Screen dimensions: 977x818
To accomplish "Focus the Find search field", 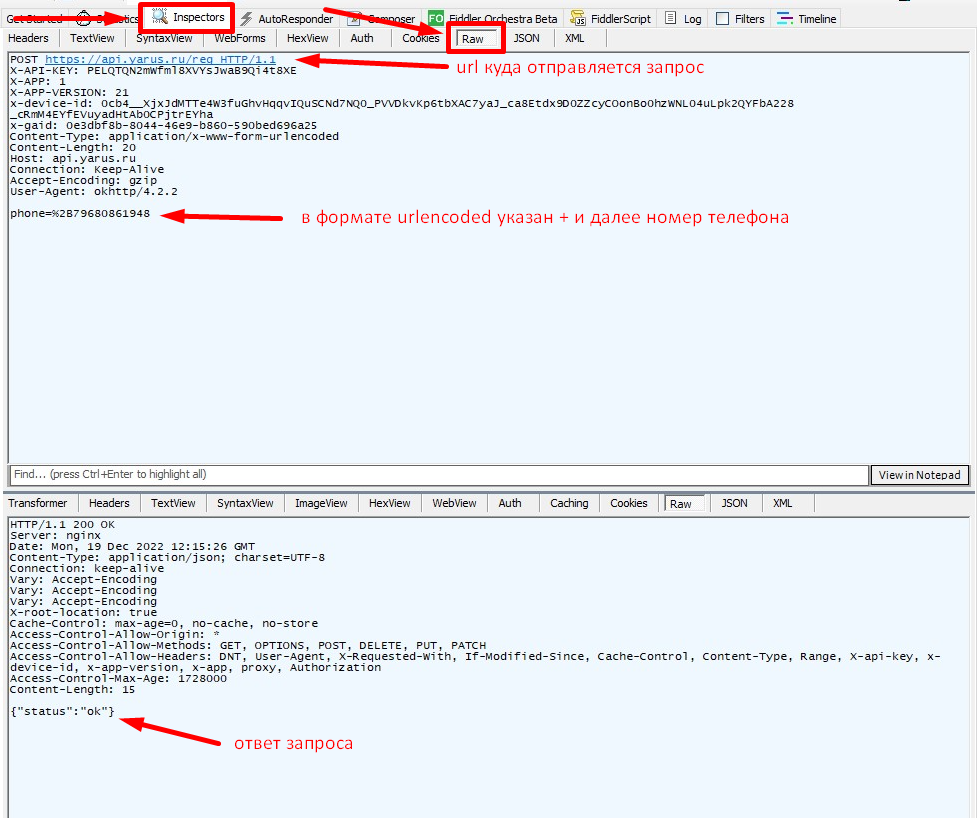I will click(x=439, y=475).
